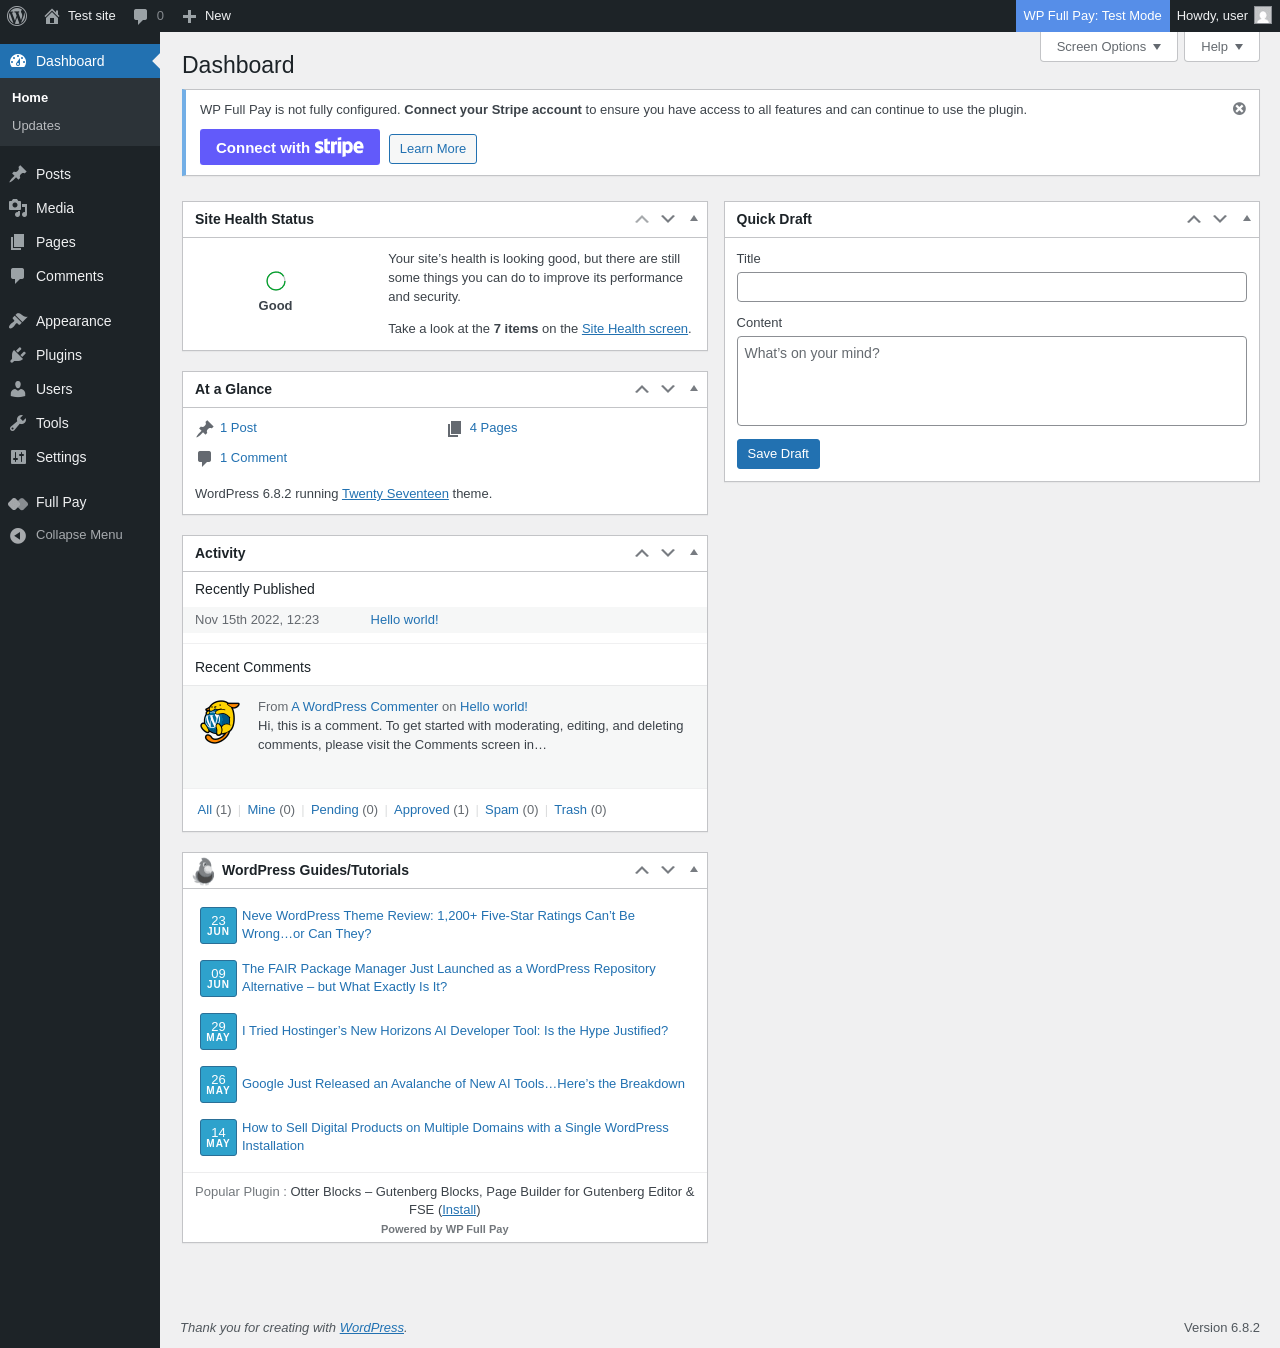Move WordPress Guides/Tutorials widget up
1280x1348 pixels.
[642, 870]
